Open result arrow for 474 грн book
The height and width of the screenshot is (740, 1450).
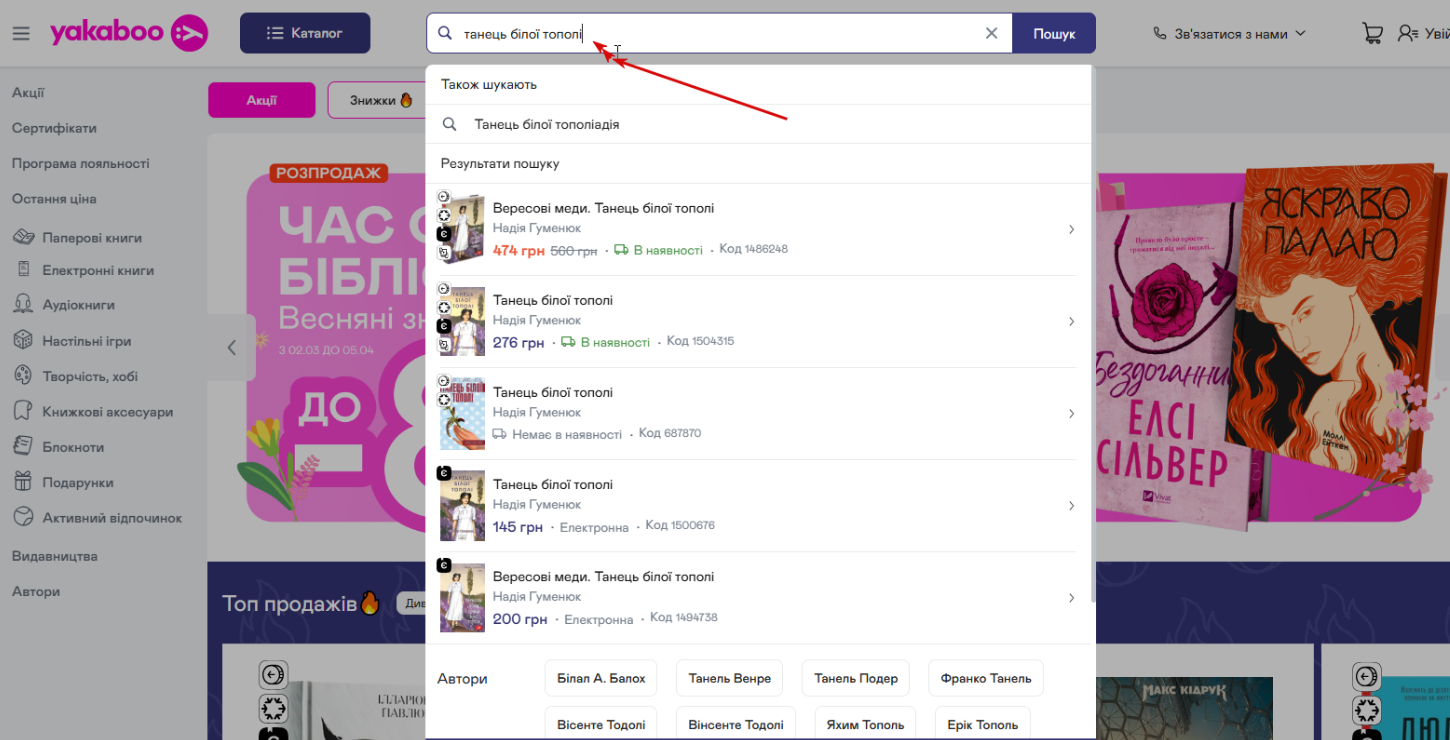tap(1071, 229)
